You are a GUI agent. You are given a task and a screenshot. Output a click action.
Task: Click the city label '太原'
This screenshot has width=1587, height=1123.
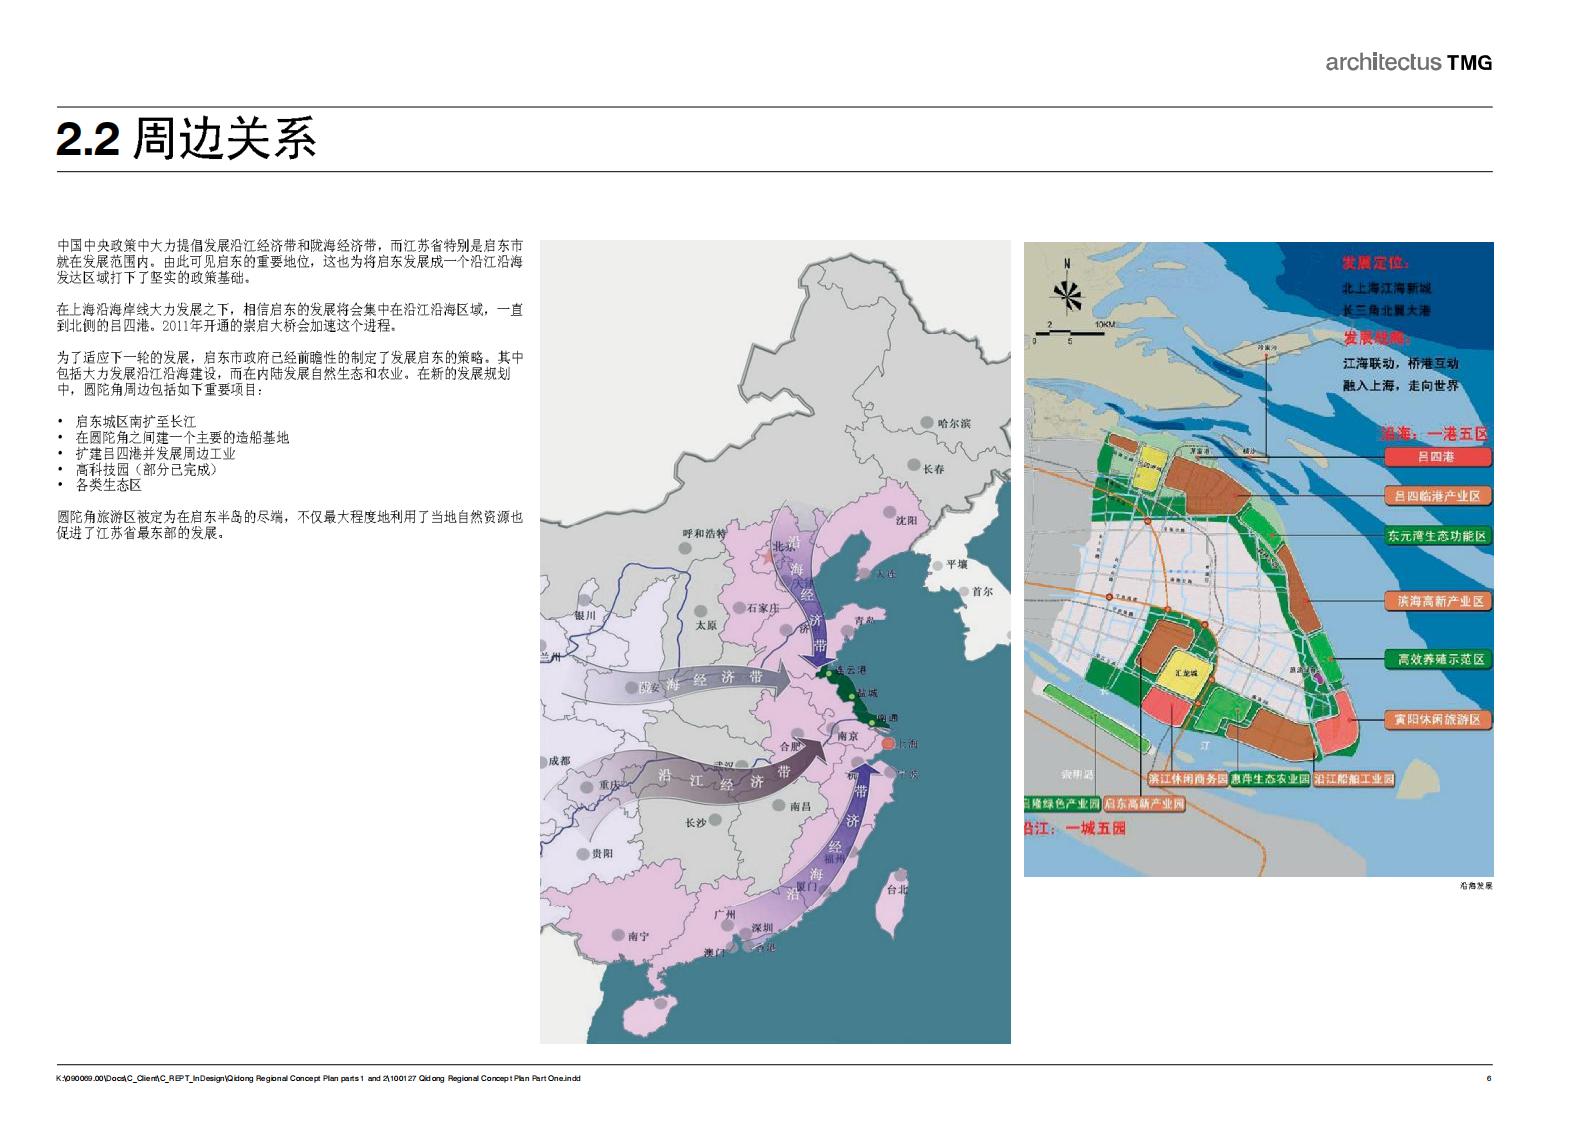coord(706,626)
